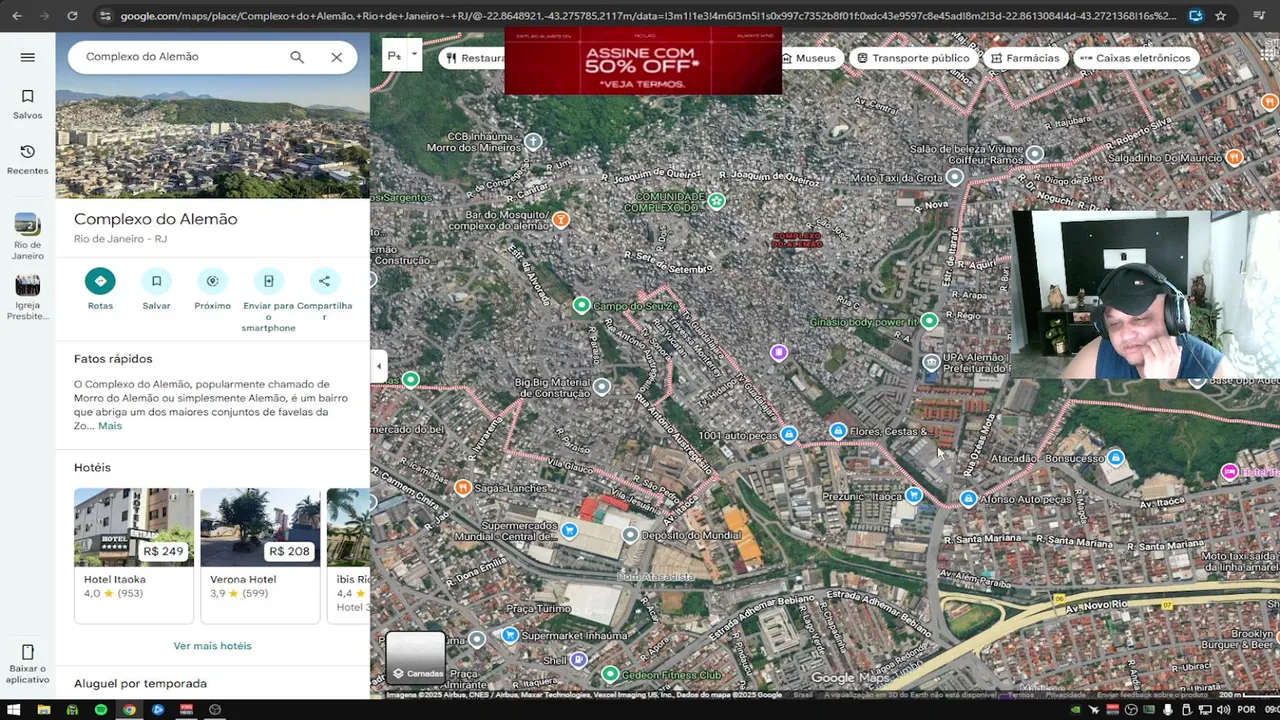Screen dimensions: 1280x720
Task: Click the Salgadinho Do Mauricio pin
Action: pos(1234,157)
